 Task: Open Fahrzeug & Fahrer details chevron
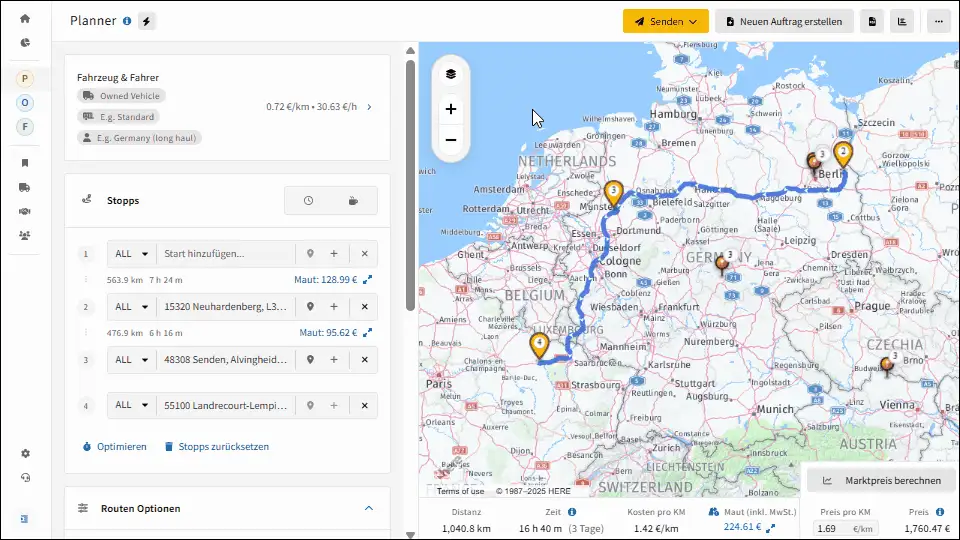point(369,107)
